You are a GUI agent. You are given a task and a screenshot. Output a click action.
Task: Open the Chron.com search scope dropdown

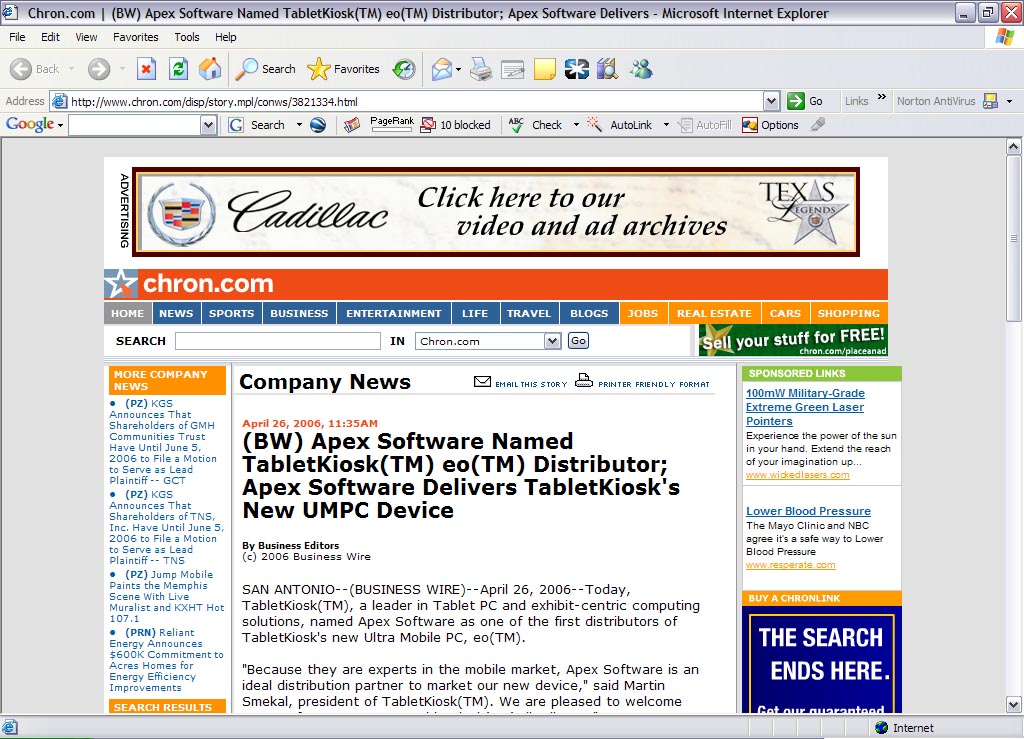(x=552, y=341)
